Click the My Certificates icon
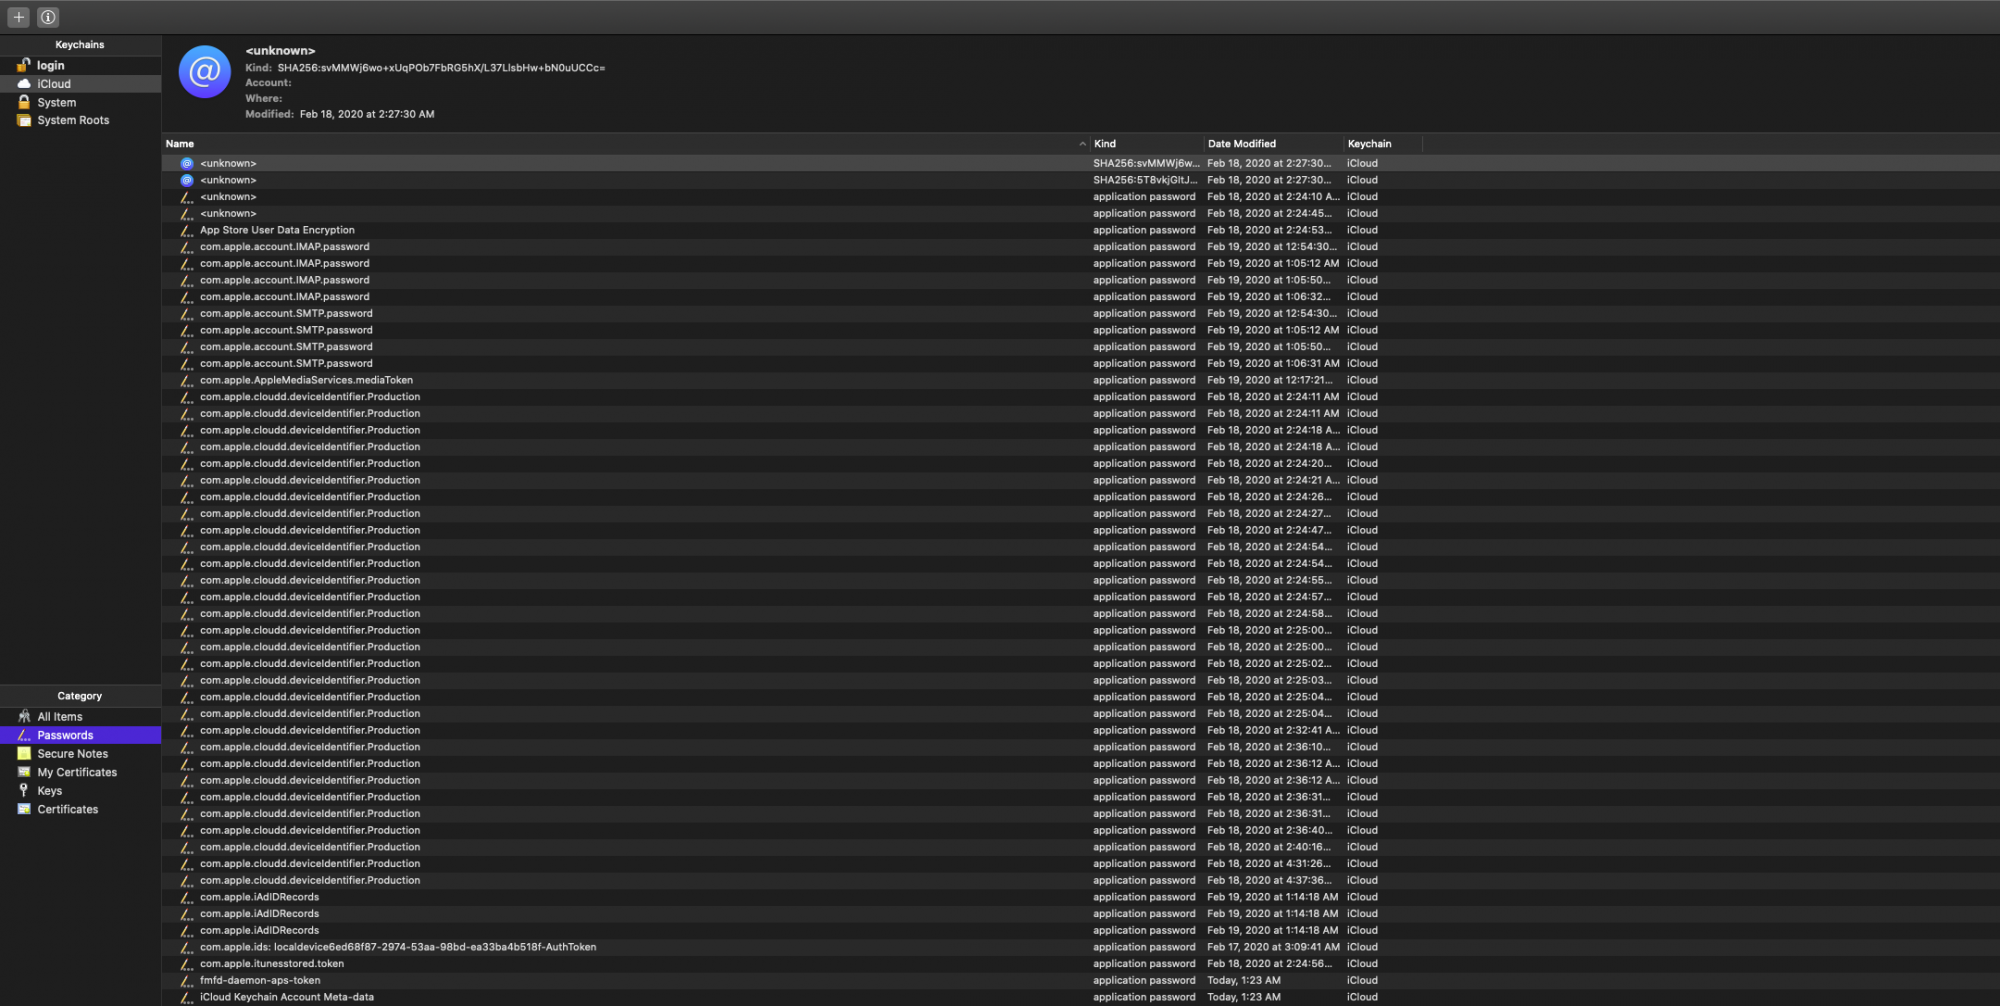 tap(24, 772)
